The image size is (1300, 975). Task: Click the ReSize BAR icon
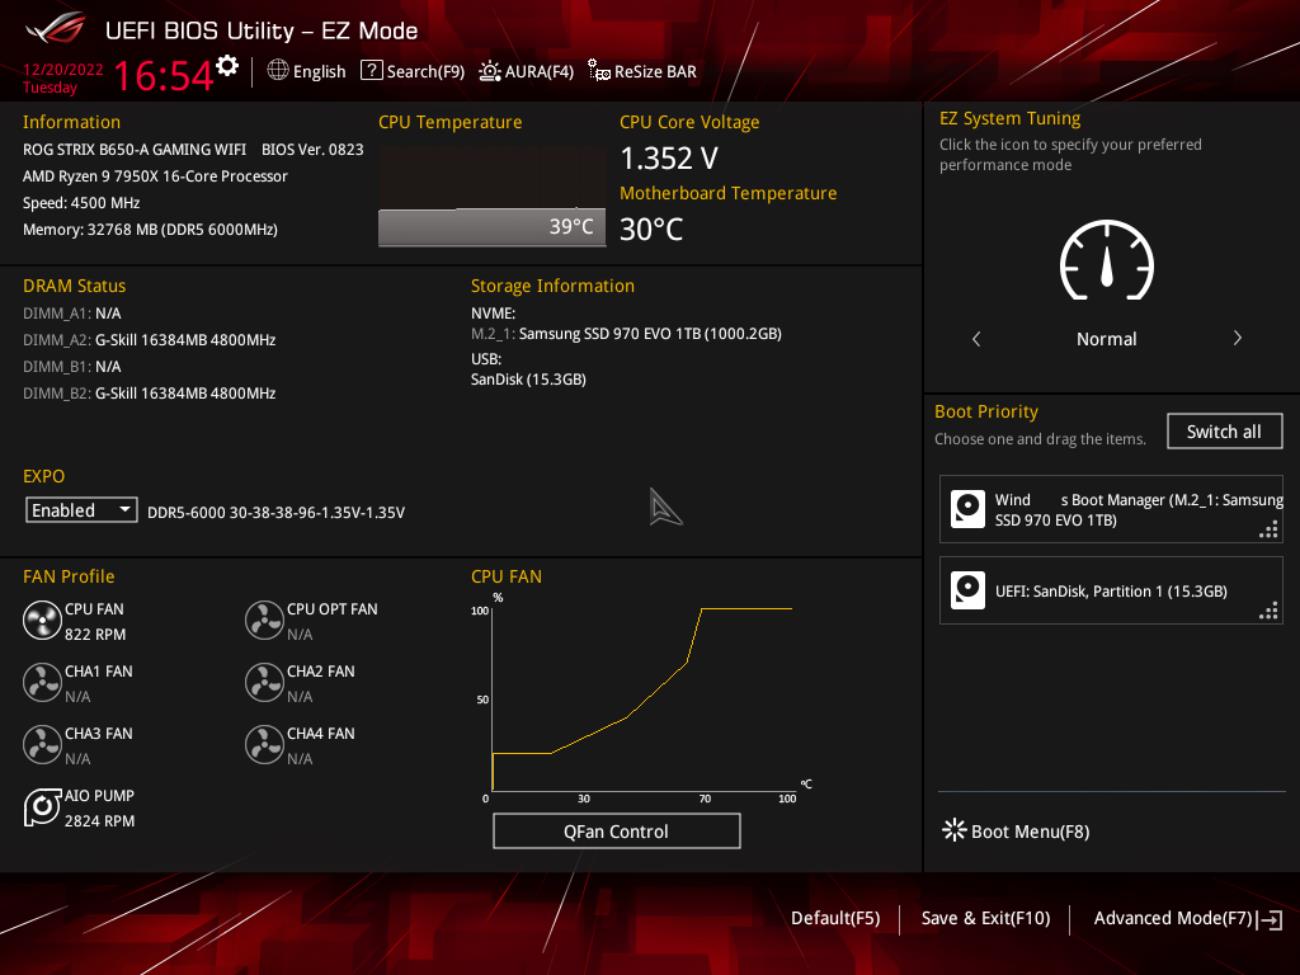(x=599, y=70)
